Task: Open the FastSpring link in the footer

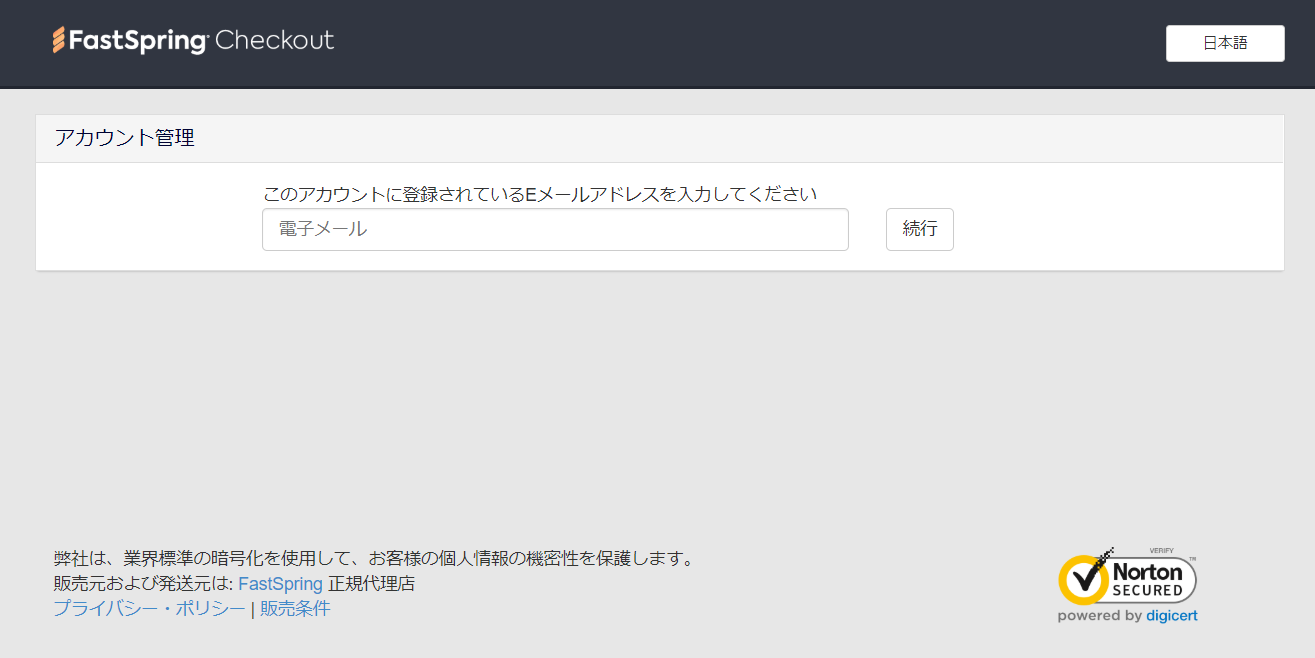Action: coord(280,584)
